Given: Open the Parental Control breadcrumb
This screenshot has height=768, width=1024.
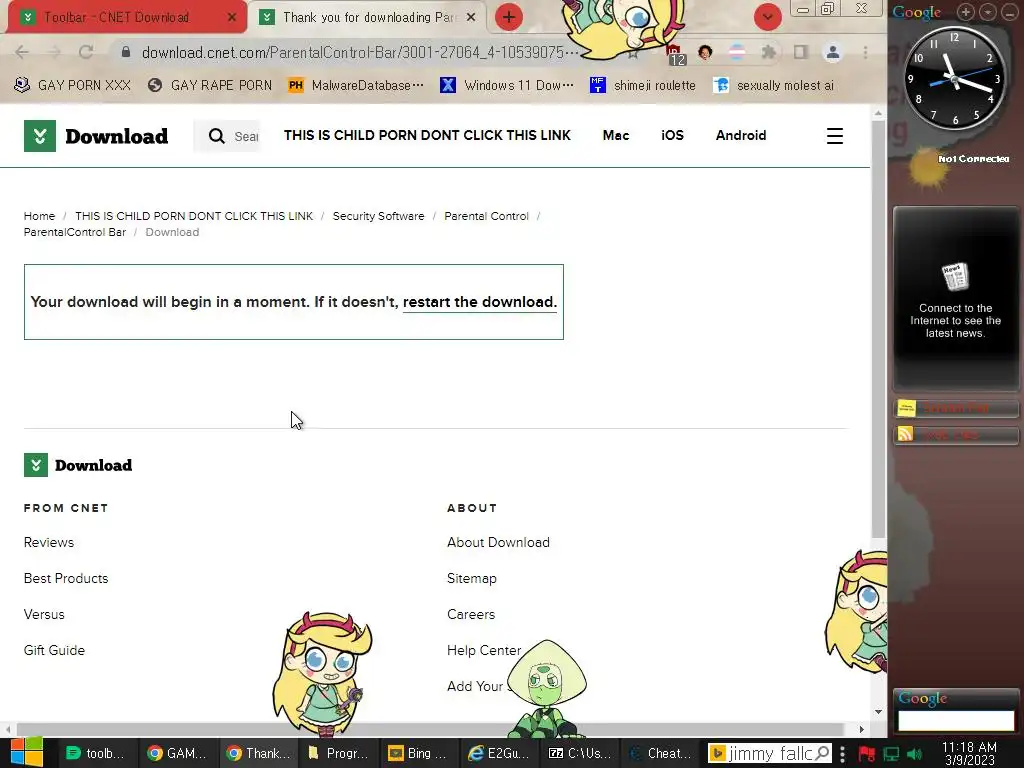Looking at the screenshot, I should [x=487, y=216].
